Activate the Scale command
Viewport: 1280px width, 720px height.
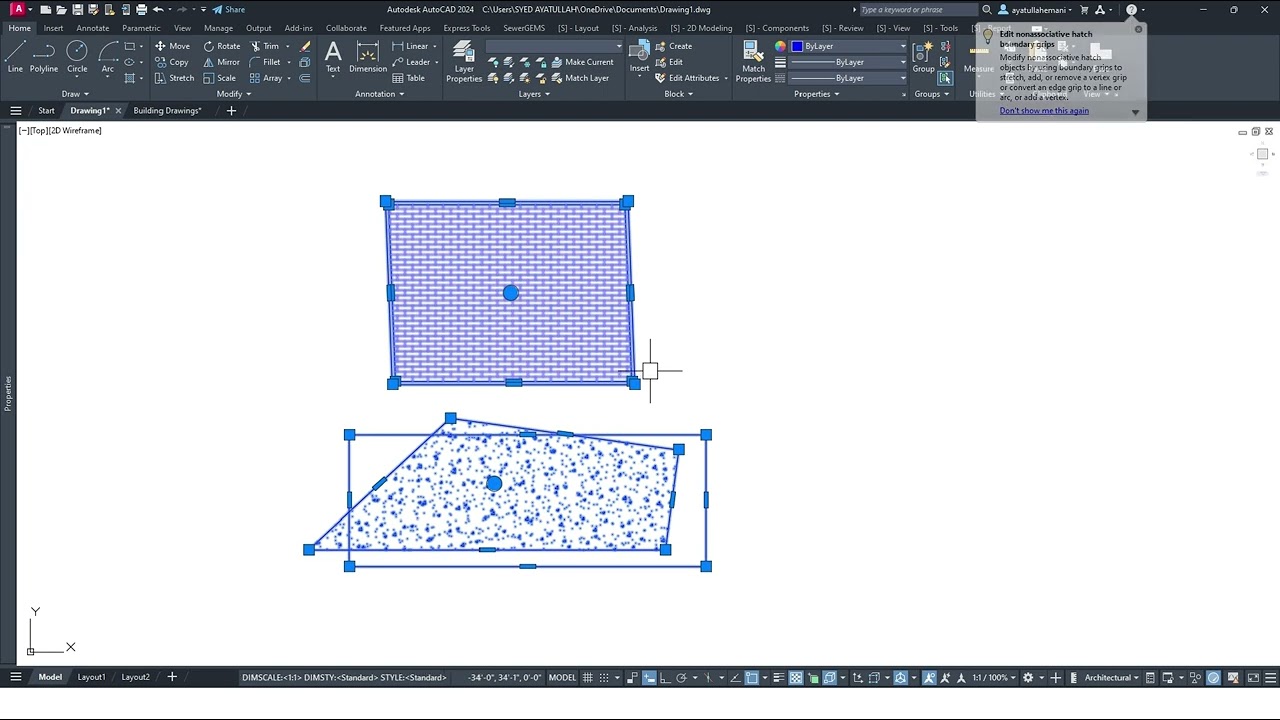click(220, 78)
